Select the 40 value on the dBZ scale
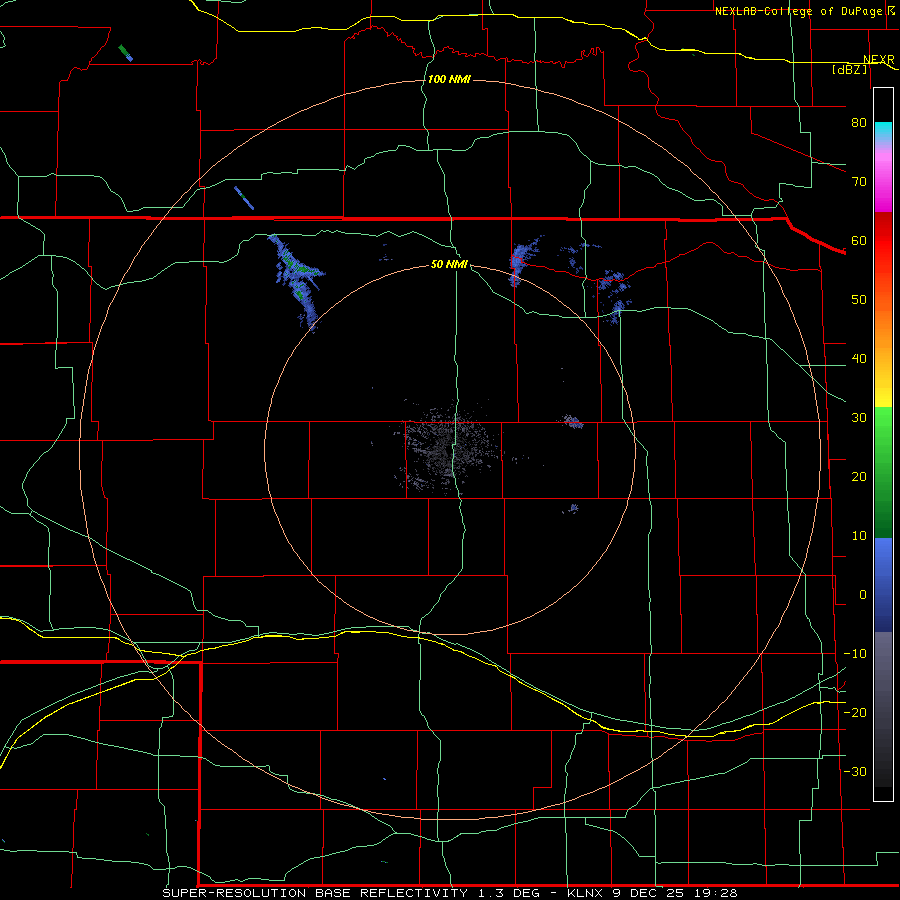 (x=859, y=359)
